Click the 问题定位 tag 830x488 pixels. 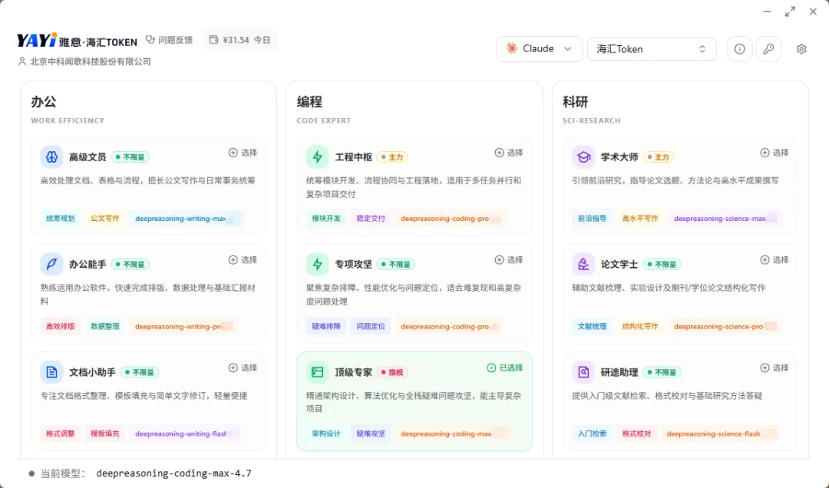click(371, 326)
